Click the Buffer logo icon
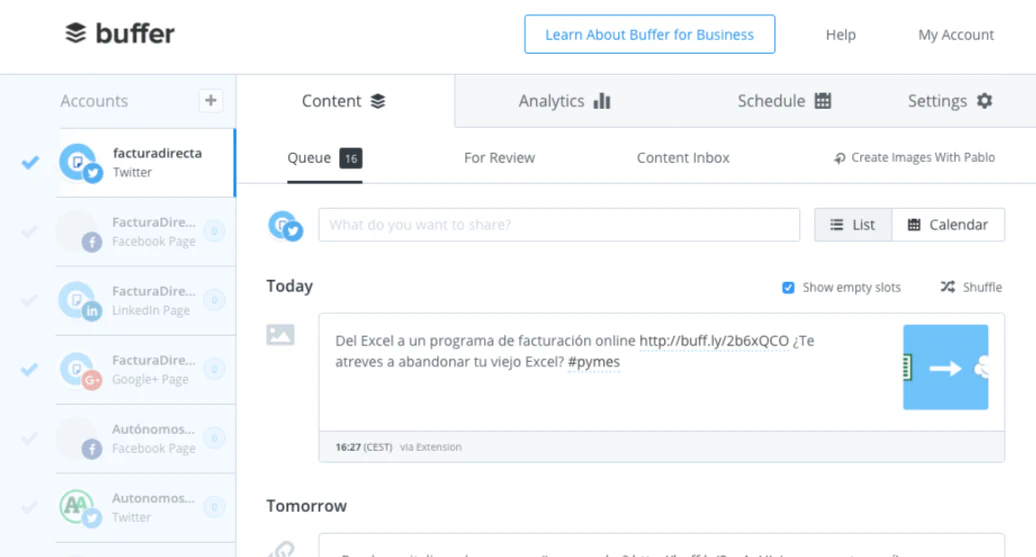Viewport: 1036px width, 557px height. click(76, 34)
